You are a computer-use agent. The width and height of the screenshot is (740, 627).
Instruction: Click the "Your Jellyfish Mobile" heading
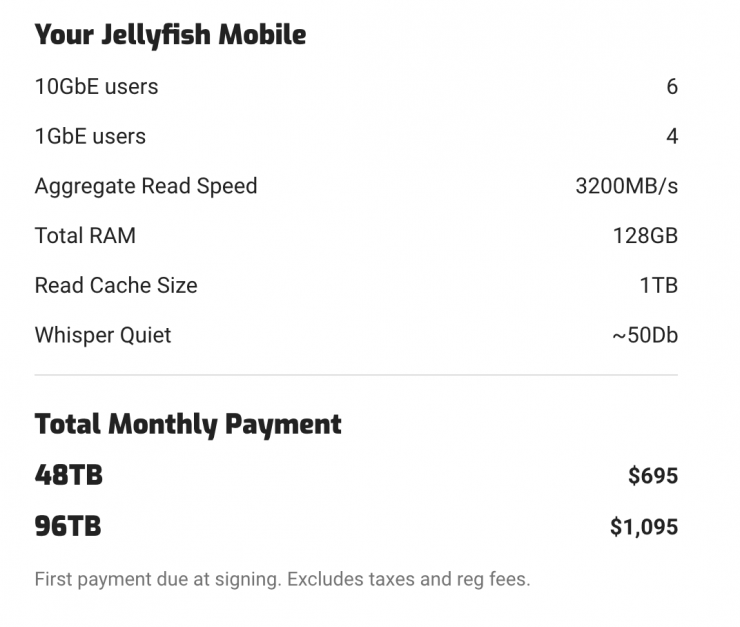pos(170,35)
